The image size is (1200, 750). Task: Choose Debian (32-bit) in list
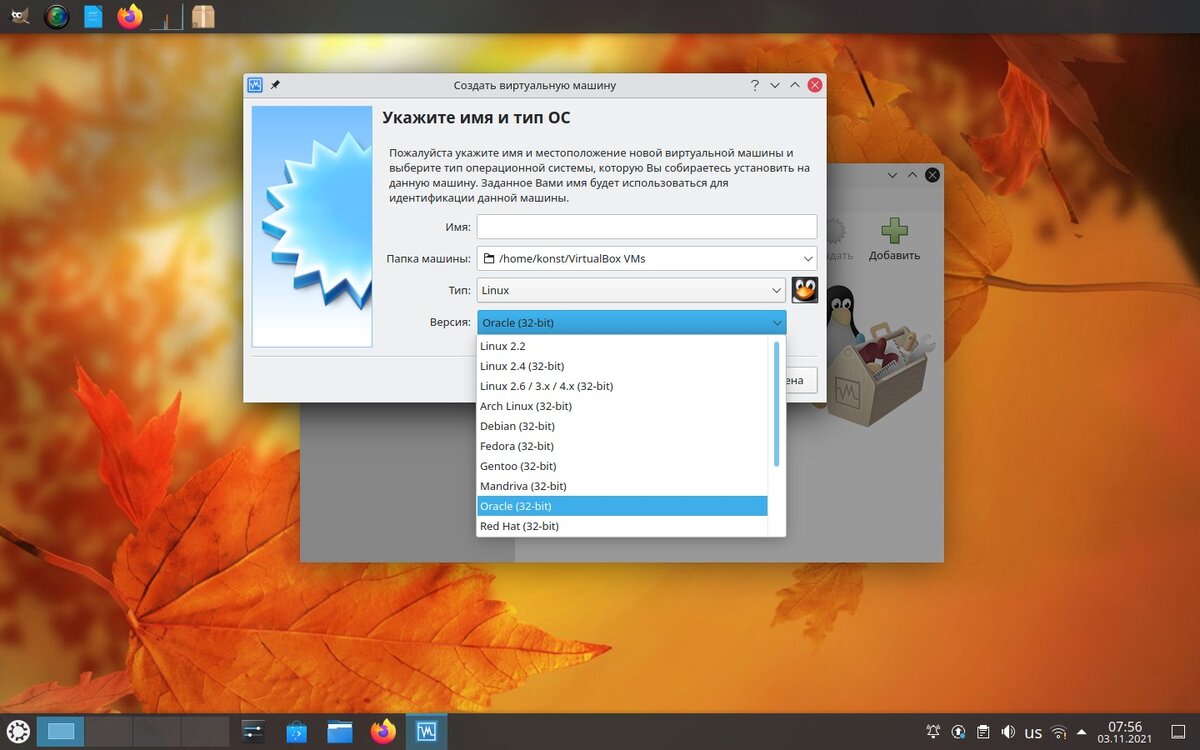tap(622, 426)
